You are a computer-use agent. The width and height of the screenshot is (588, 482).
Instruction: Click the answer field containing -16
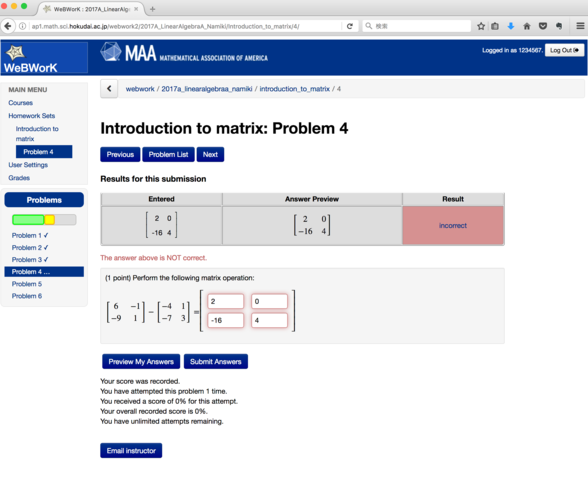(x=225, y=320)
